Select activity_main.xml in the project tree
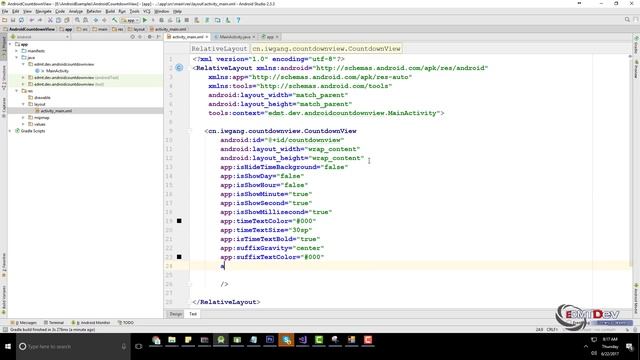Viewport: 640px width, 360px height. tap(56, 111)
